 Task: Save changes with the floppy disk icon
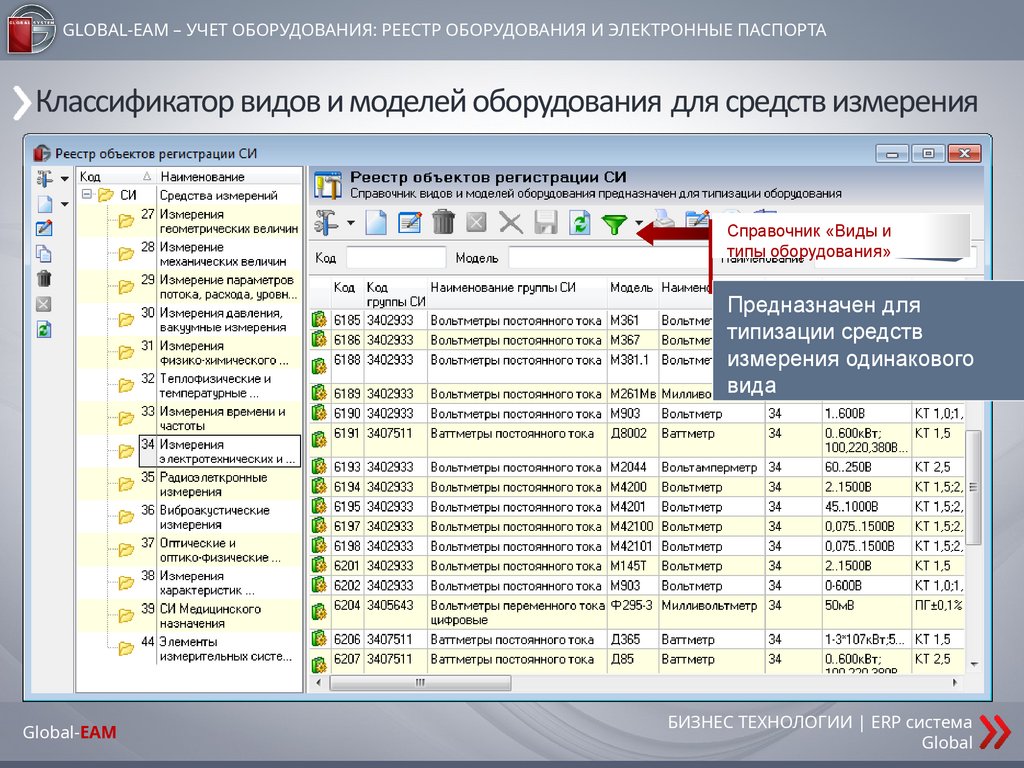pos(545,223)
